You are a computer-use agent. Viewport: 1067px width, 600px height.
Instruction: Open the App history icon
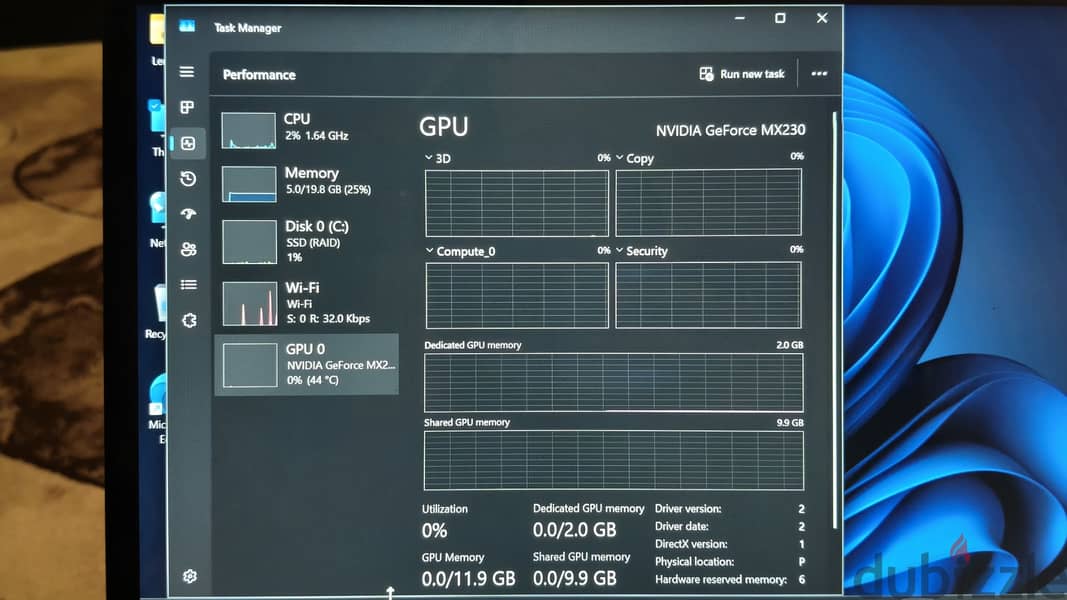coord(188,178)
